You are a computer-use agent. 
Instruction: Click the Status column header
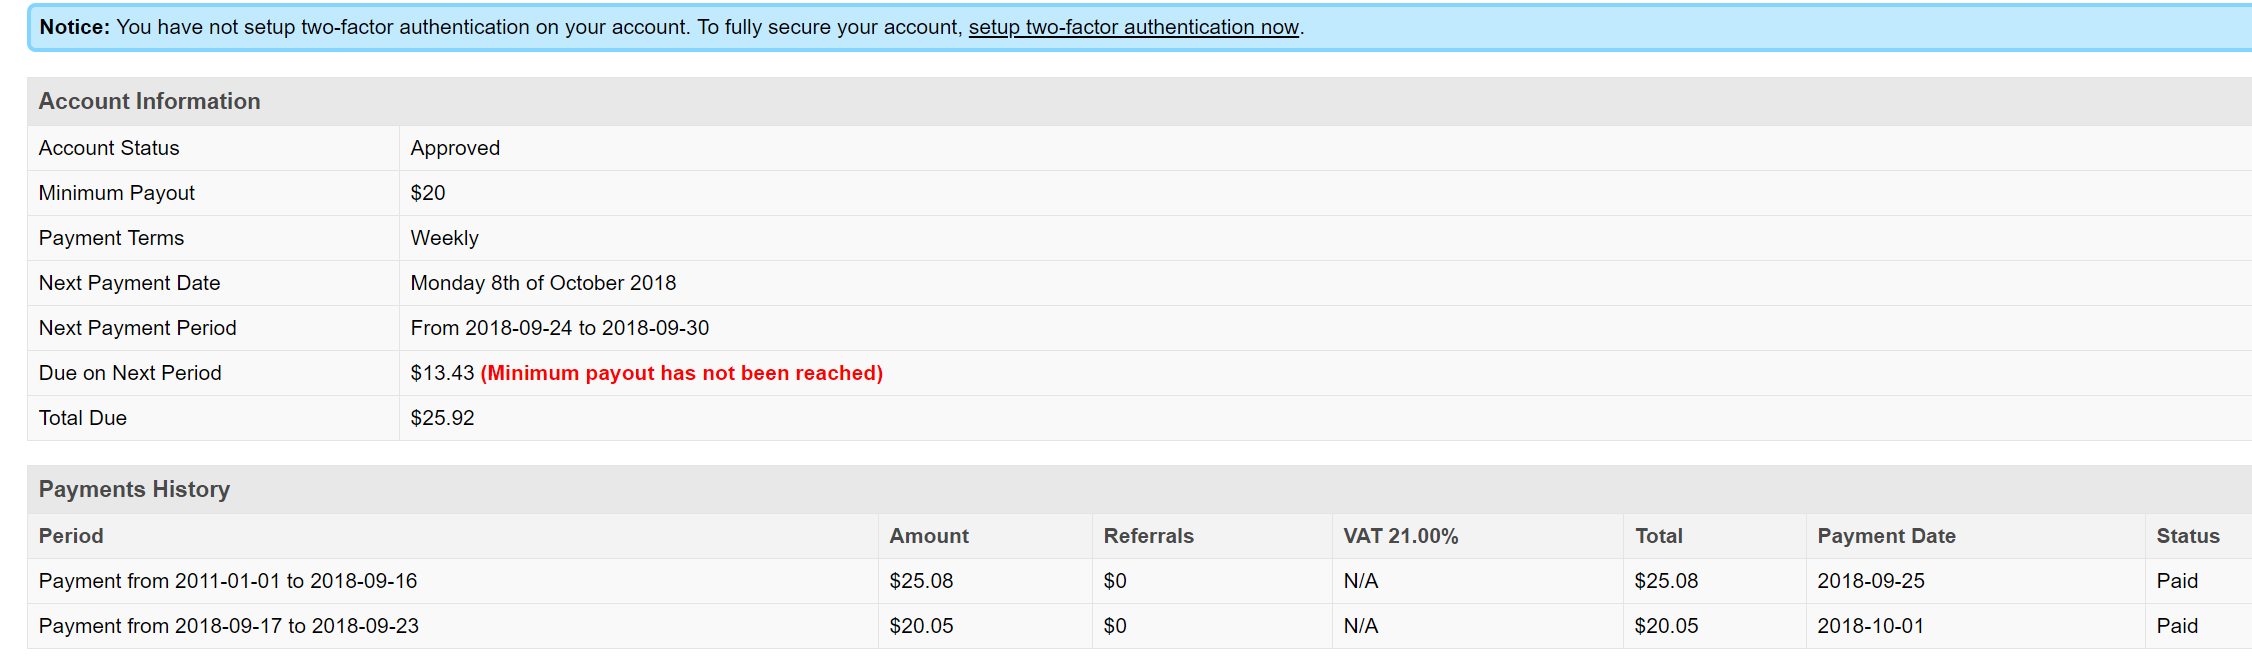pyautogui.click(x=2187, y=536)
